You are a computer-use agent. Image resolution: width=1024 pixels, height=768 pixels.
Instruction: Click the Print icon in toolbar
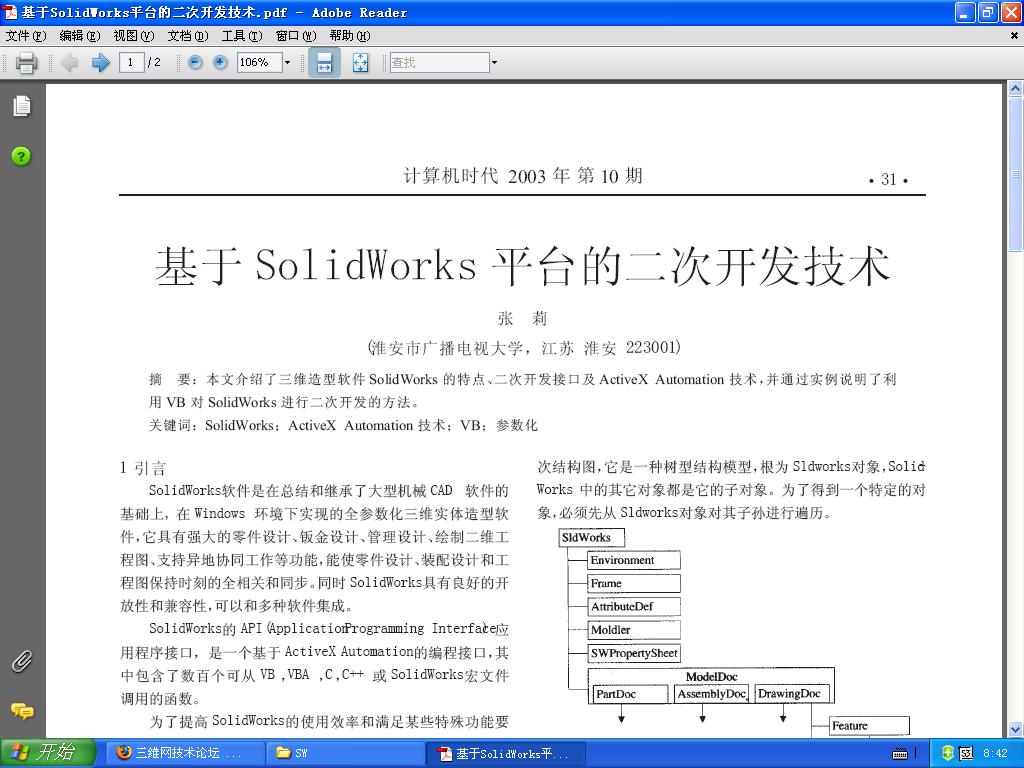[26, 63]
